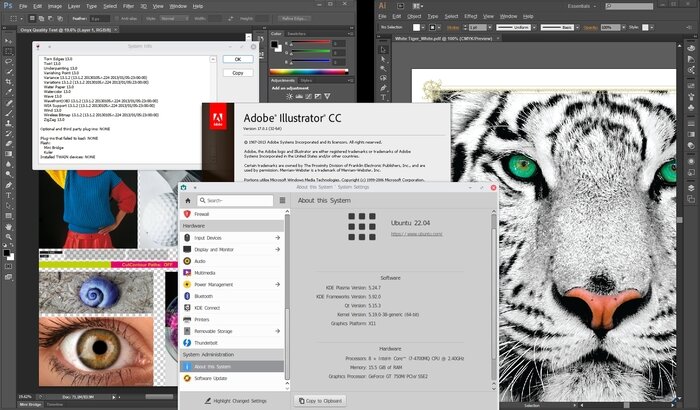The image size is (700, 410).
Task: Open the Style dropdown in Photoshop options
Action: point(172,19)
